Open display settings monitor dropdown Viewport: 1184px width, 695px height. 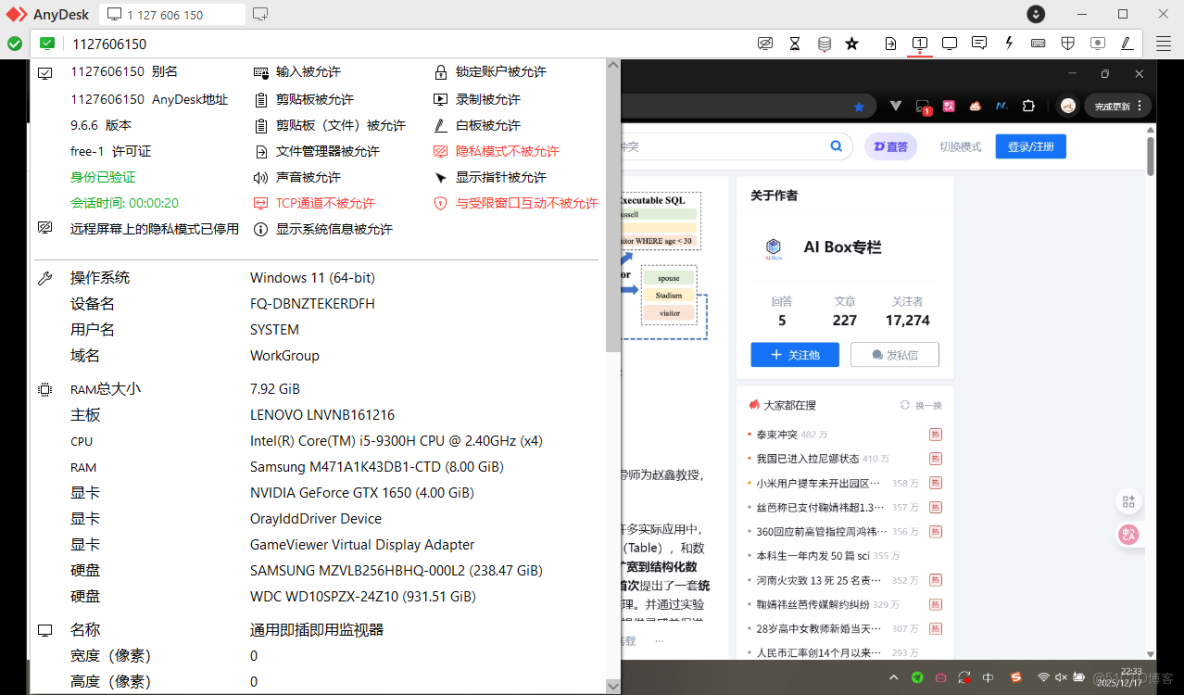coord(948,43)
